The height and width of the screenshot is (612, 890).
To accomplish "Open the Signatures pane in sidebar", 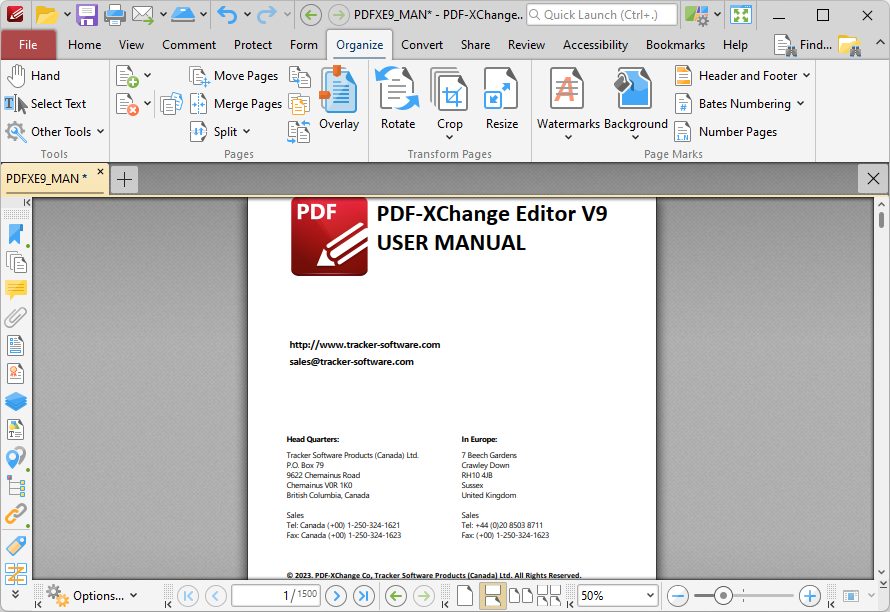I will click(x=16, y=374).
